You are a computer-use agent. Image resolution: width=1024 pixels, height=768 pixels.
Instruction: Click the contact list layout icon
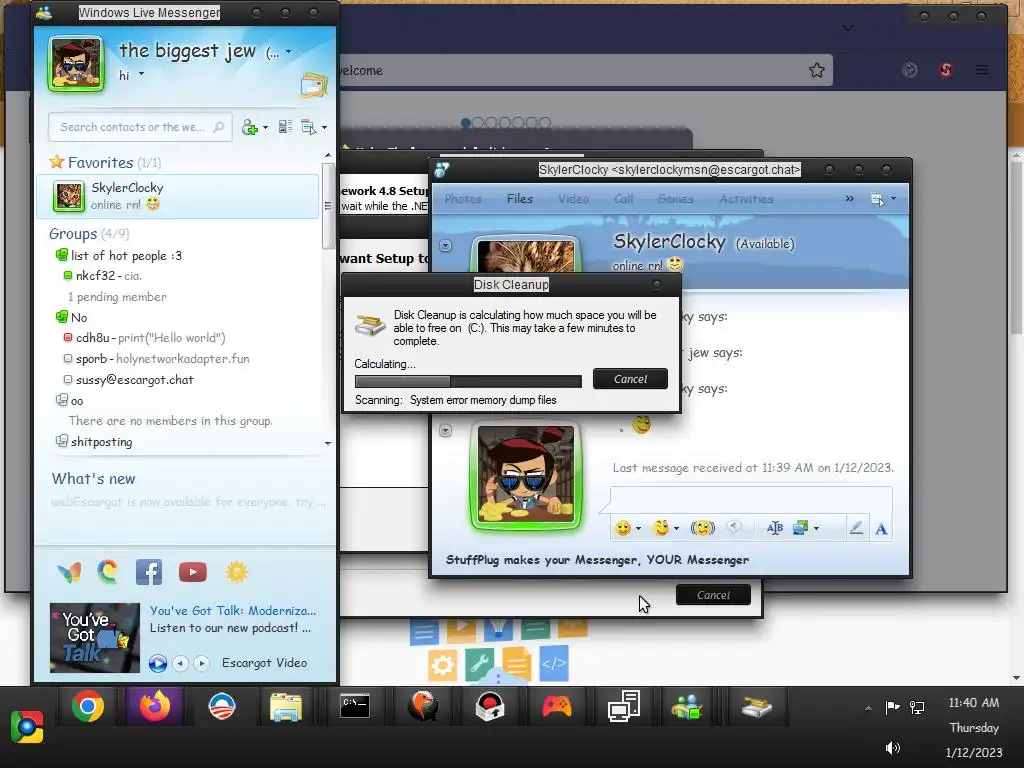[x=285, y=127]
